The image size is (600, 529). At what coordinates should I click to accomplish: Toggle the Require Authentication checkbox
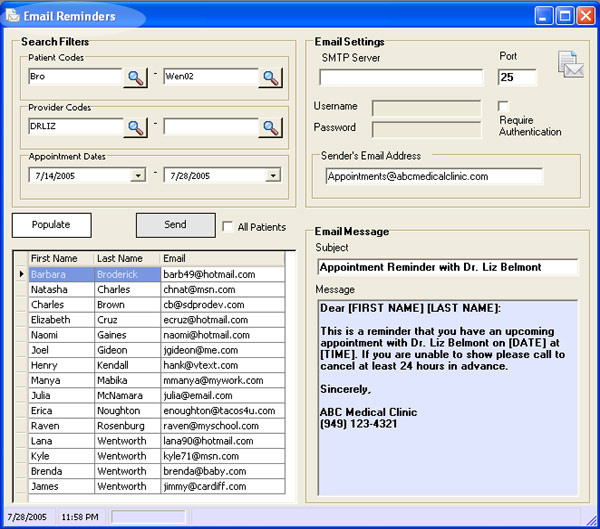click(x=504, y=106)
